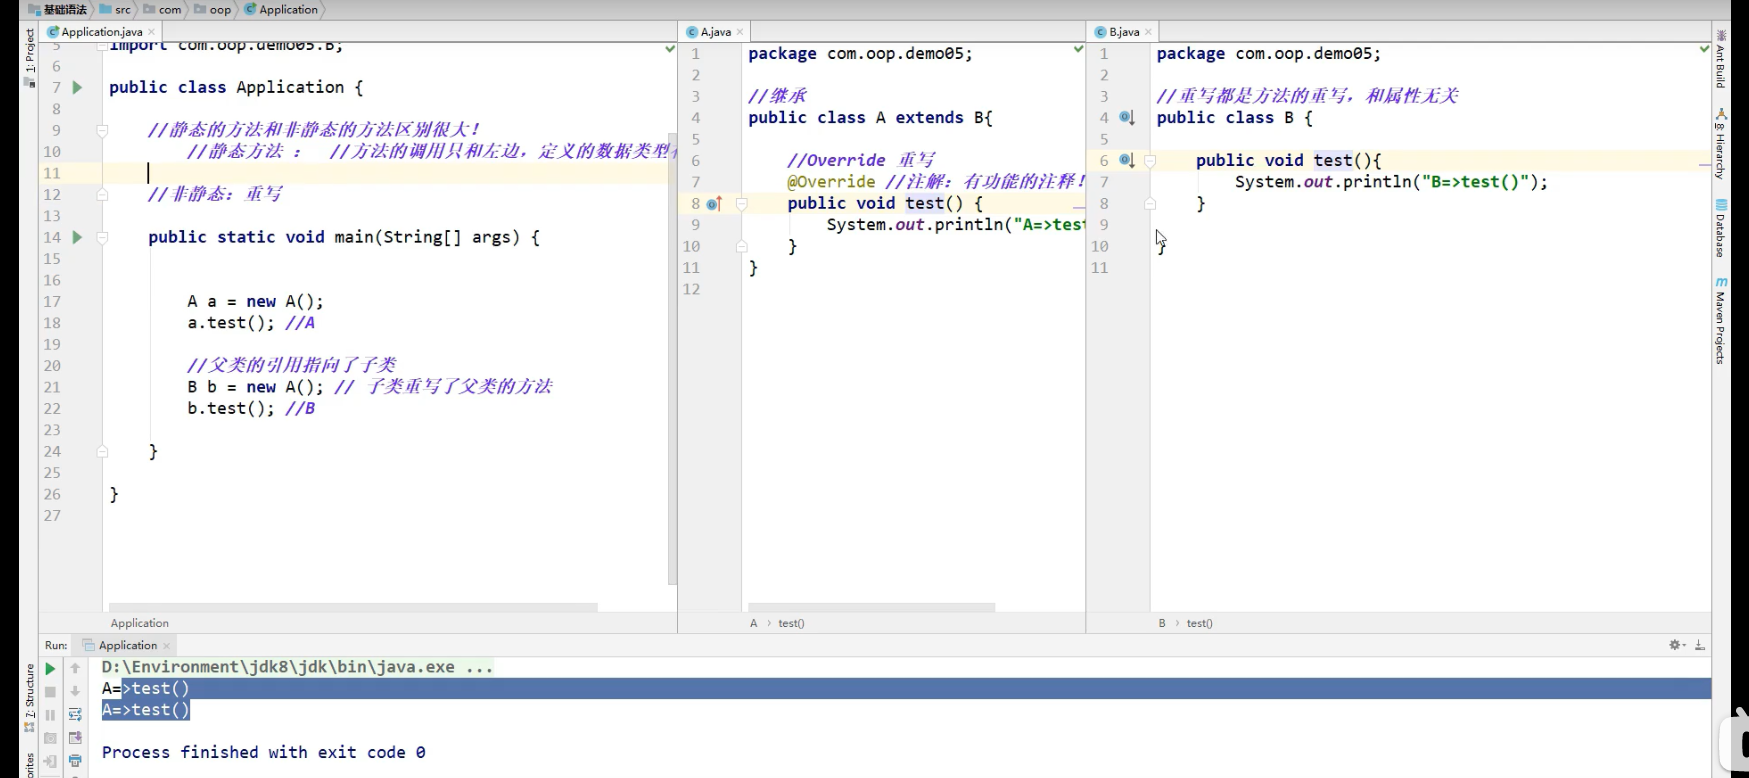Click fold end marker A.java line 10
1749x778 pixels.
(x=742, y=246)
